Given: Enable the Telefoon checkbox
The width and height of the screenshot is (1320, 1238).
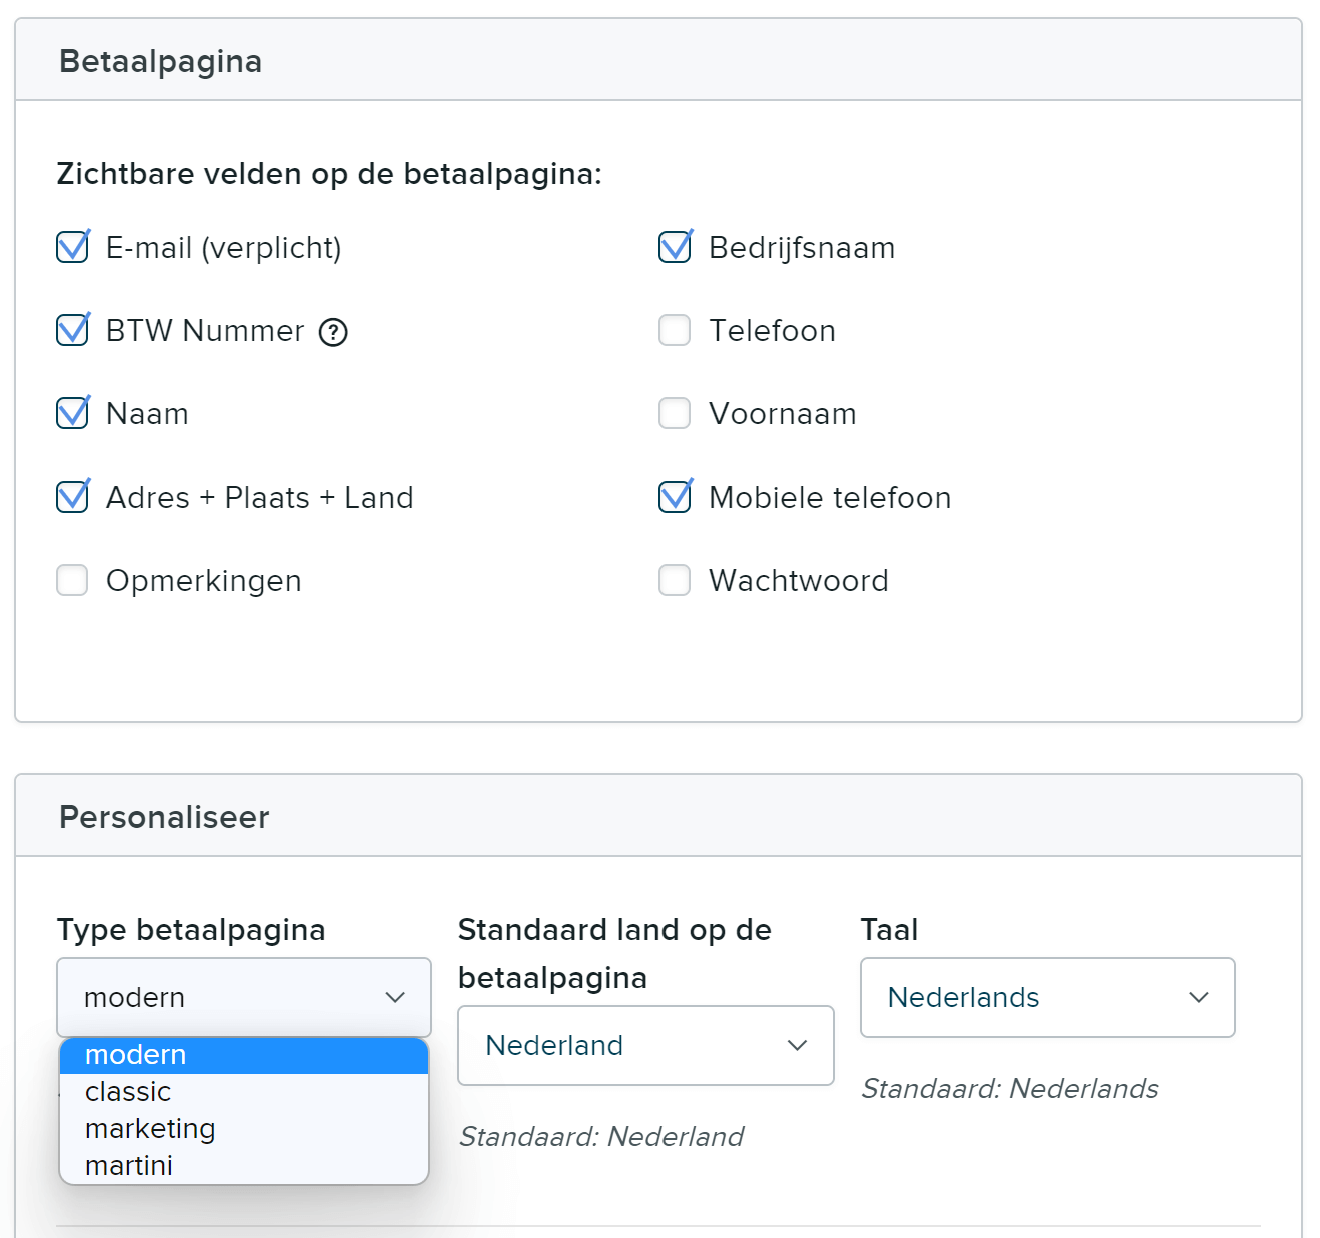Looking at the screenshot, I should 675,330.
